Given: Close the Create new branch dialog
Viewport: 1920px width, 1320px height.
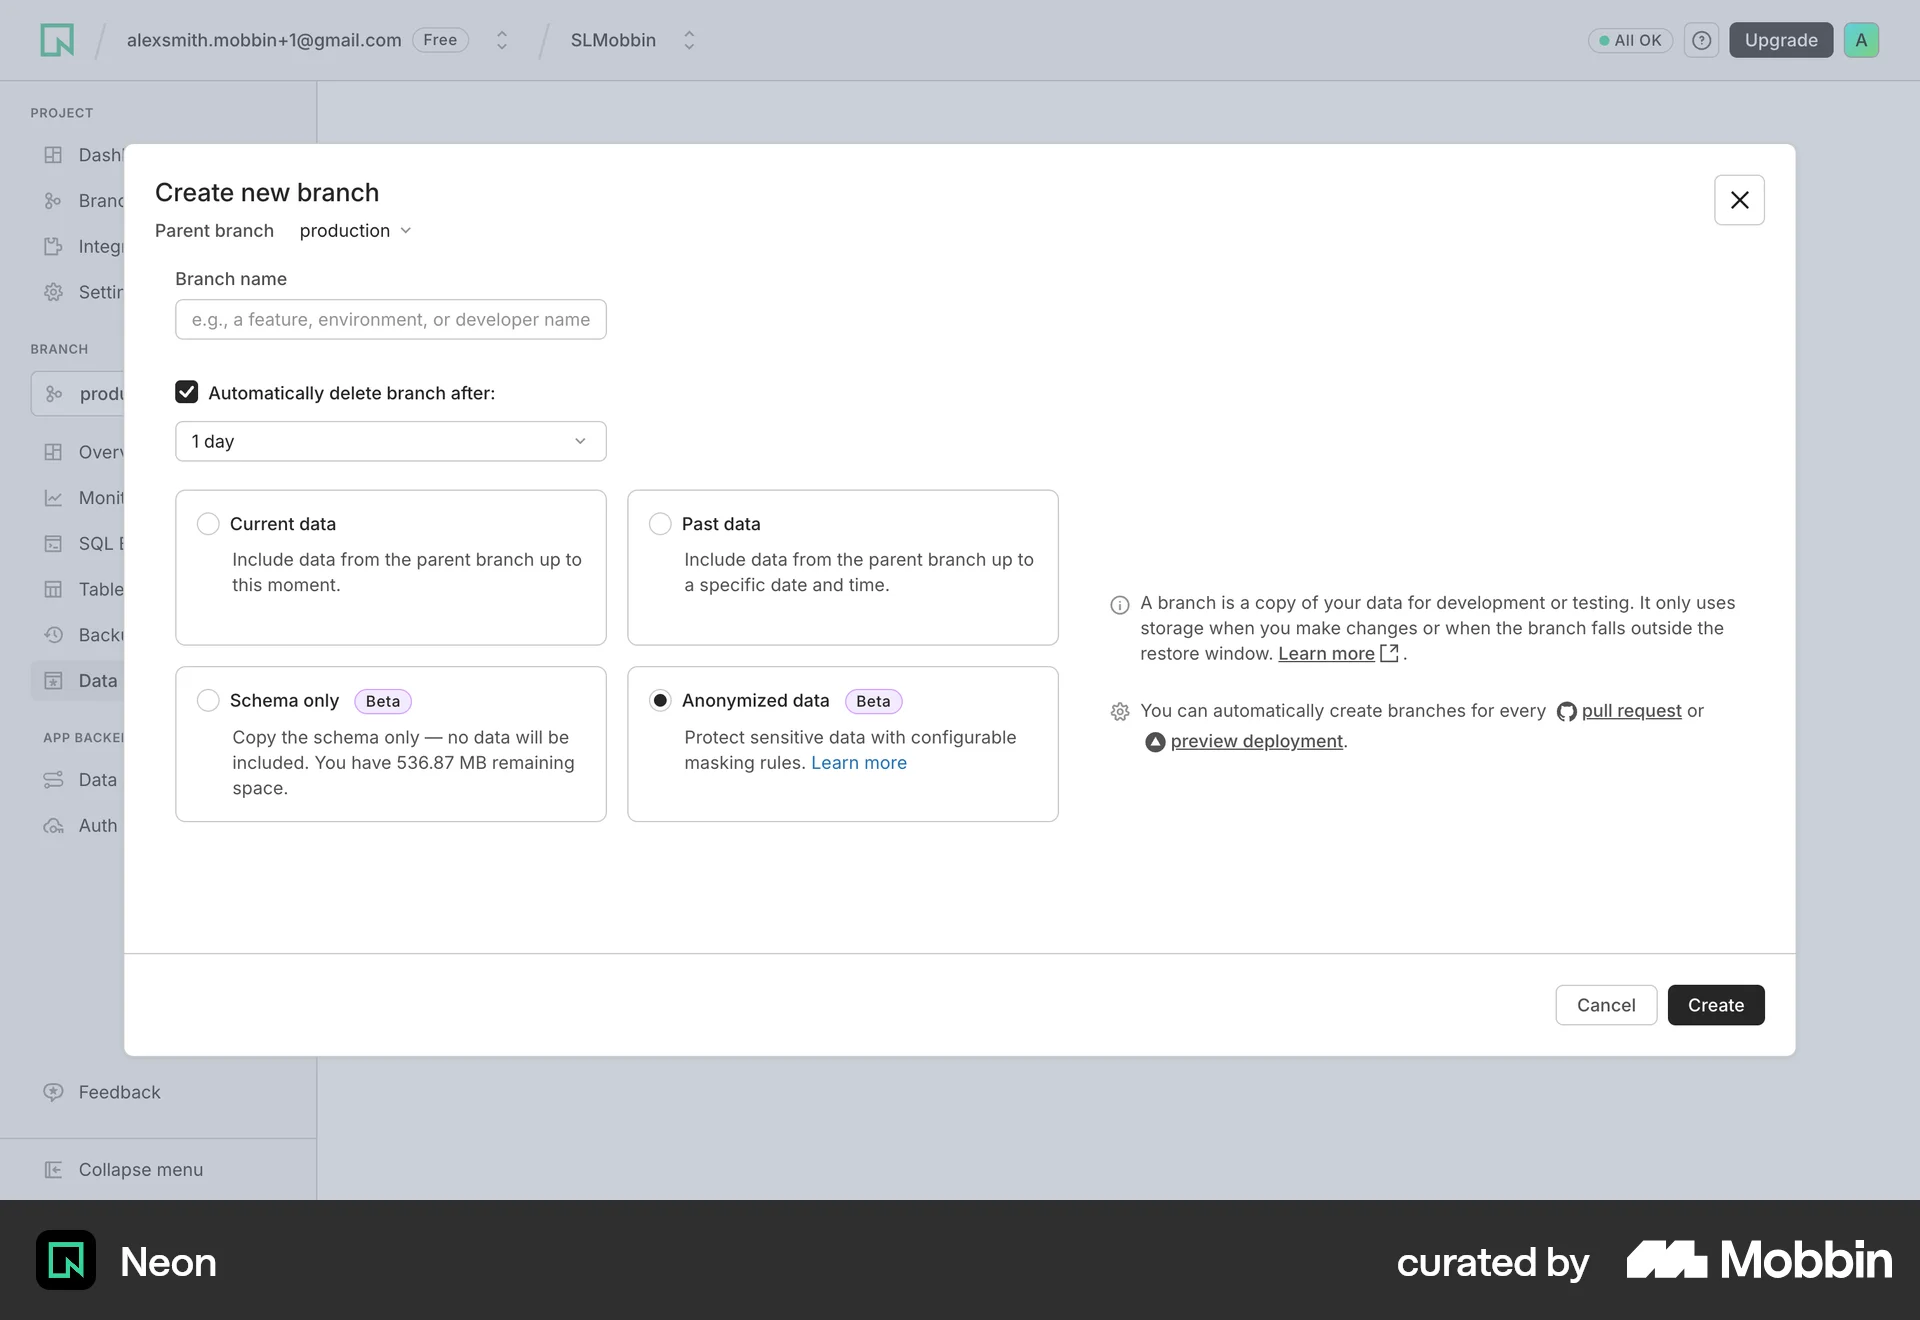Looking at the screenshot, I should point(1739,200).
